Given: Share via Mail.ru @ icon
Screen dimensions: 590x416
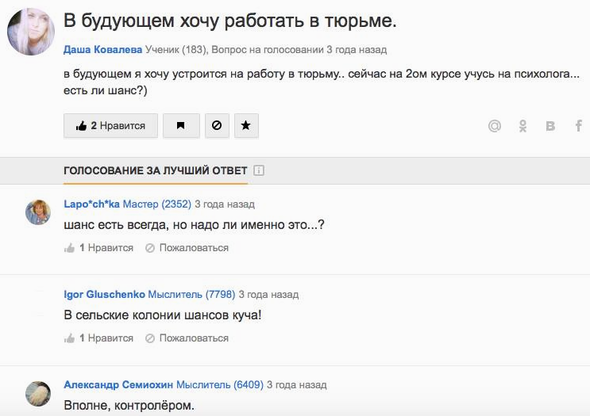Looking at the screenshot, I should click(494, 126).
